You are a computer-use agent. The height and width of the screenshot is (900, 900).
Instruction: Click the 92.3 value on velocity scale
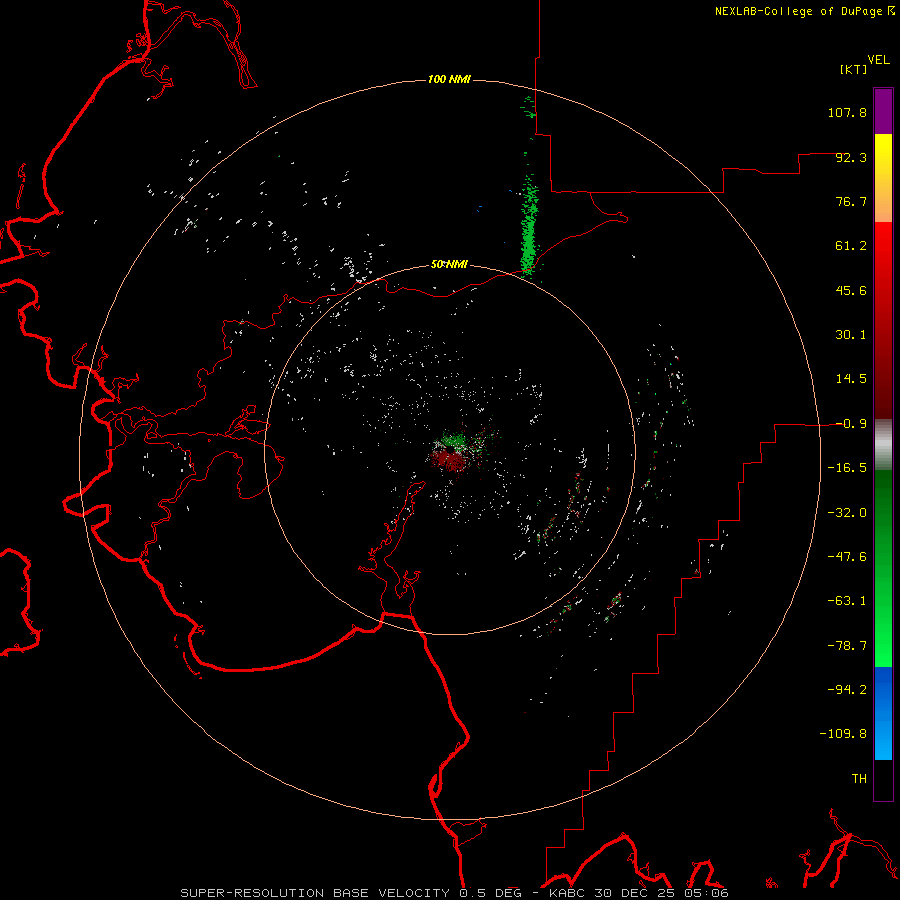(x=851, y=157)
